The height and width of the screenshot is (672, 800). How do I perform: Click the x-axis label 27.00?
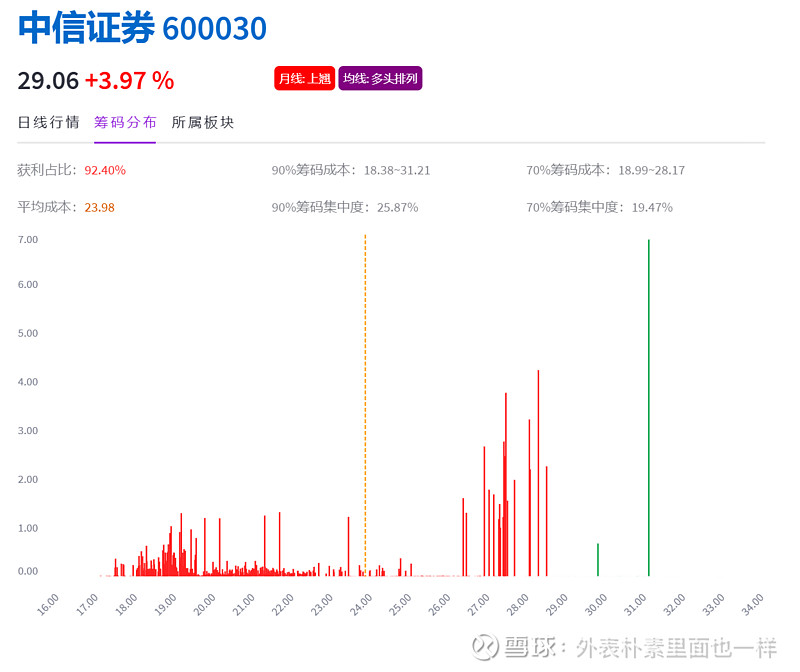479,605
